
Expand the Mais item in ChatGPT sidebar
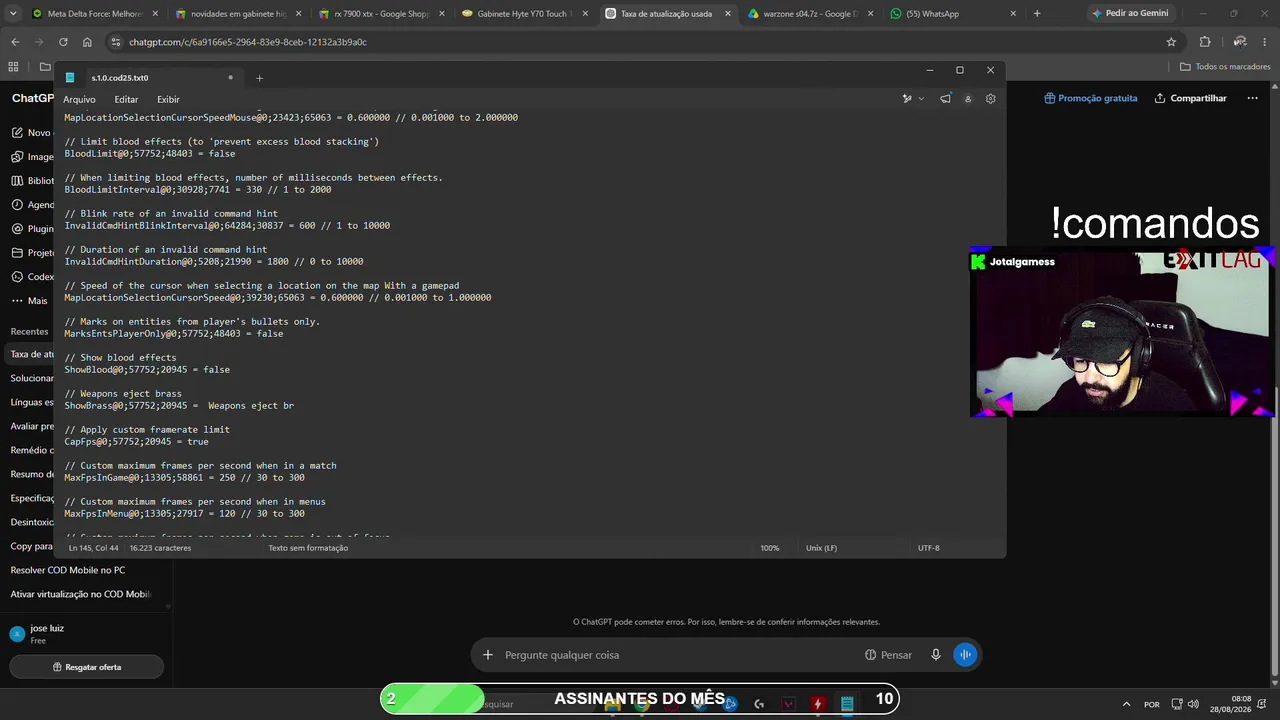click(x=30, y=301)
